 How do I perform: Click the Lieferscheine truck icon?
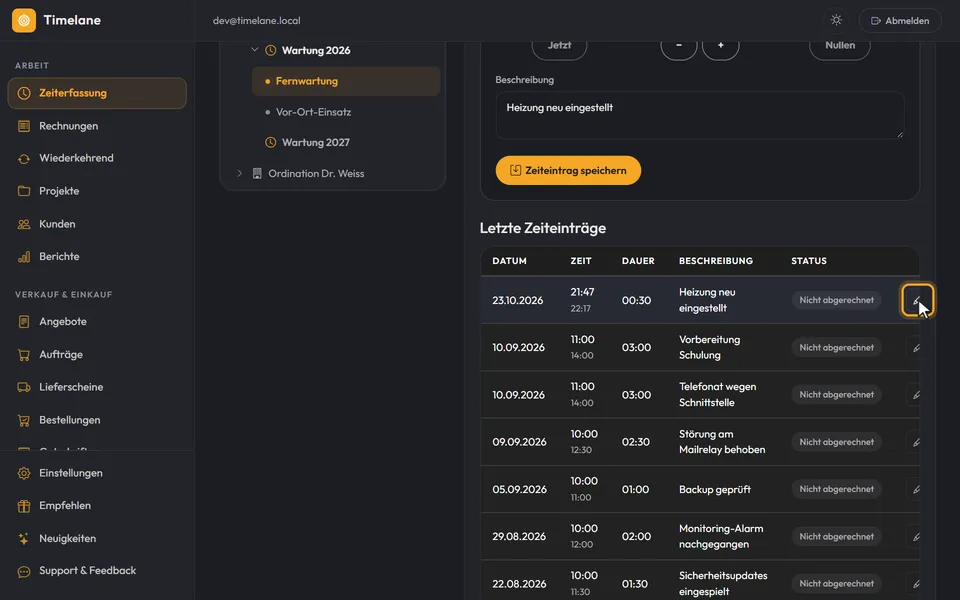pos(24,387)
